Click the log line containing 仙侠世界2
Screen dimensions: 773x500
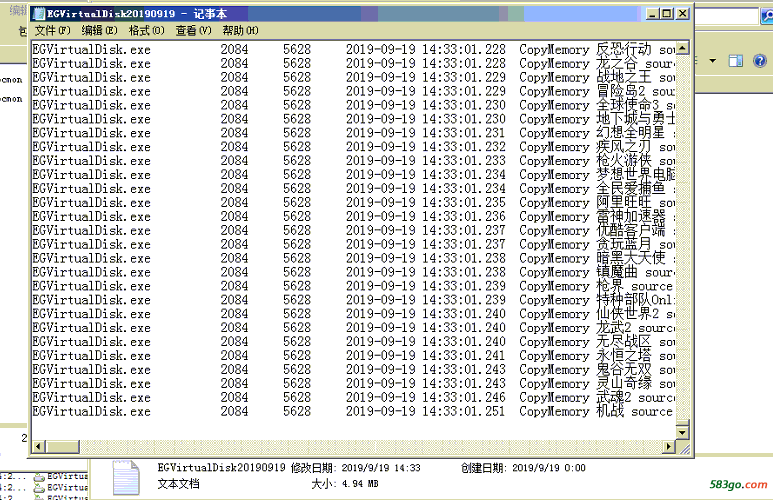353,314
